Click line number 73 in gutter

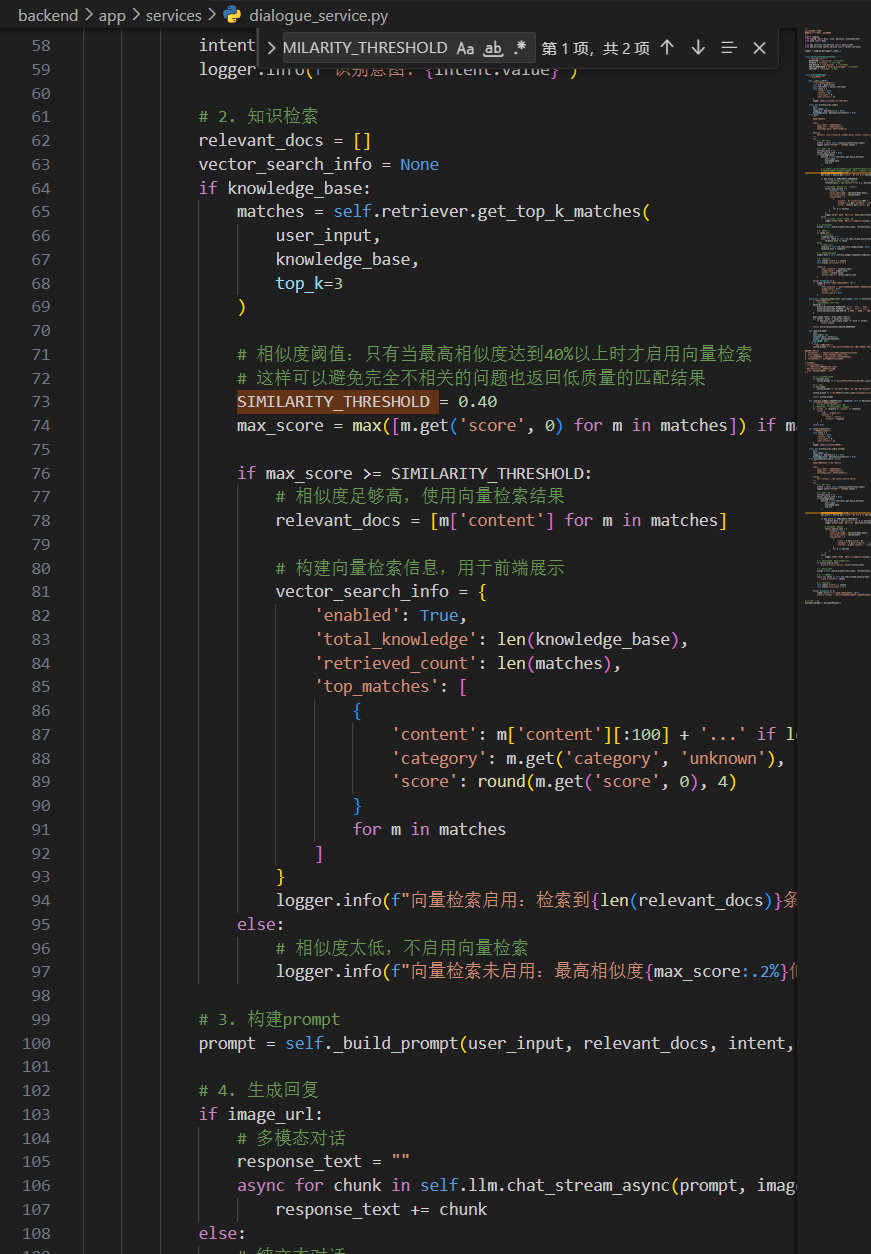[x=40, y=402]
